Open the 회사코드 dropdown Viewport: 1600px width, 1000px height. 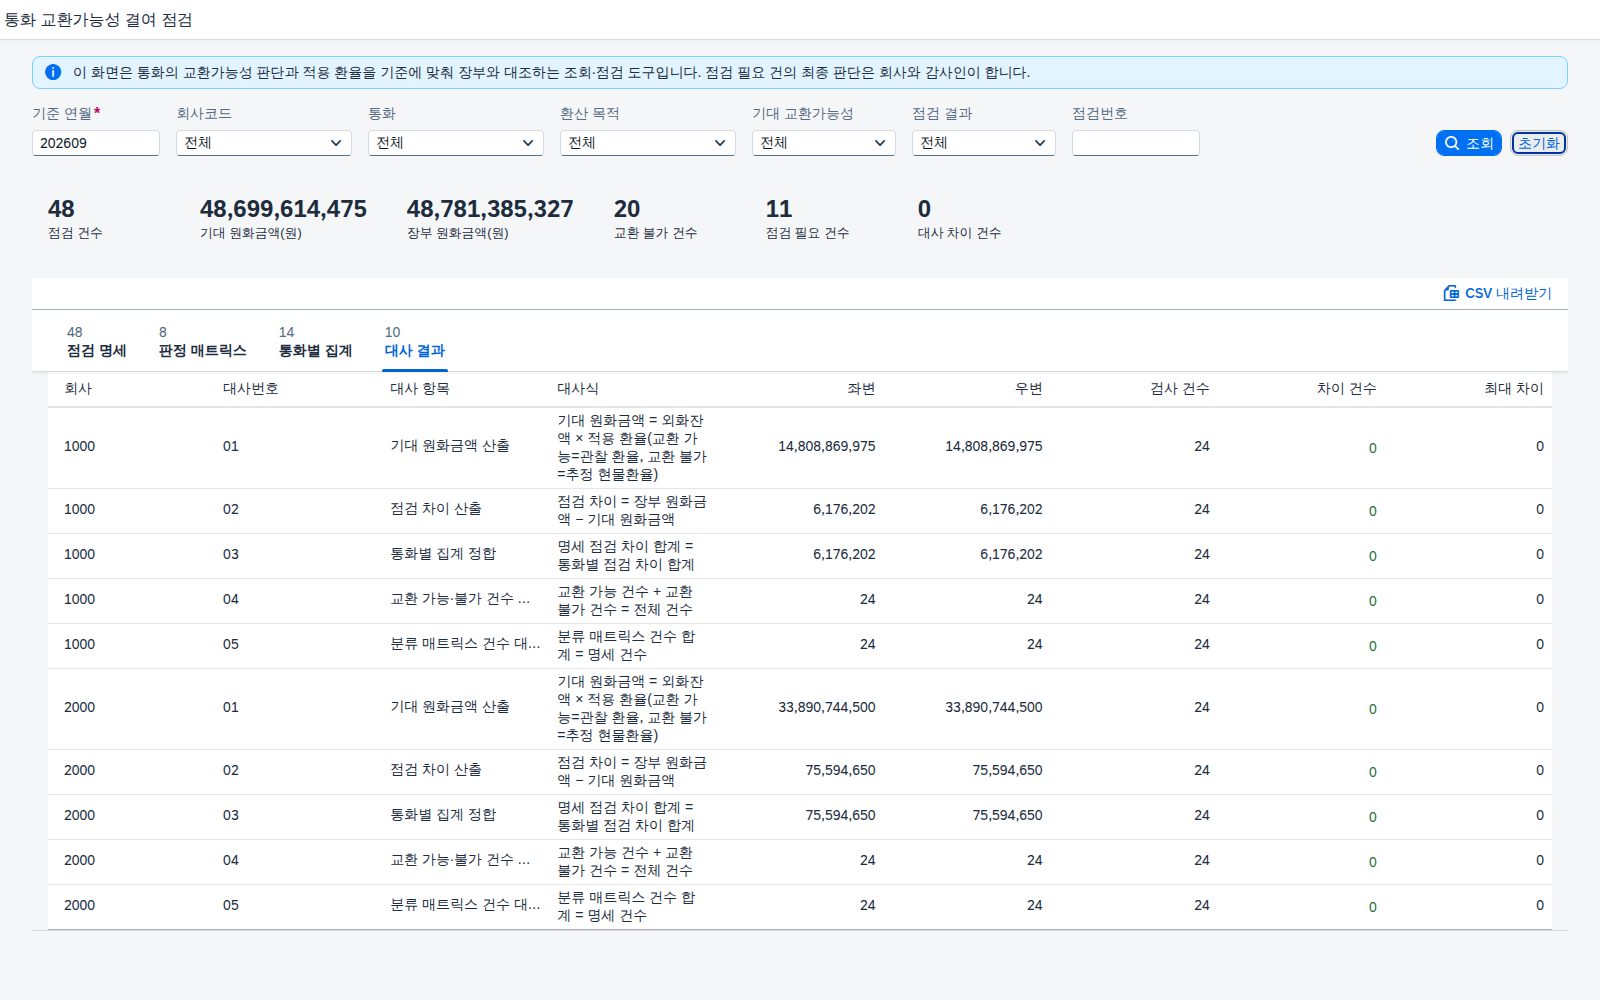click(x=264, y=143)
